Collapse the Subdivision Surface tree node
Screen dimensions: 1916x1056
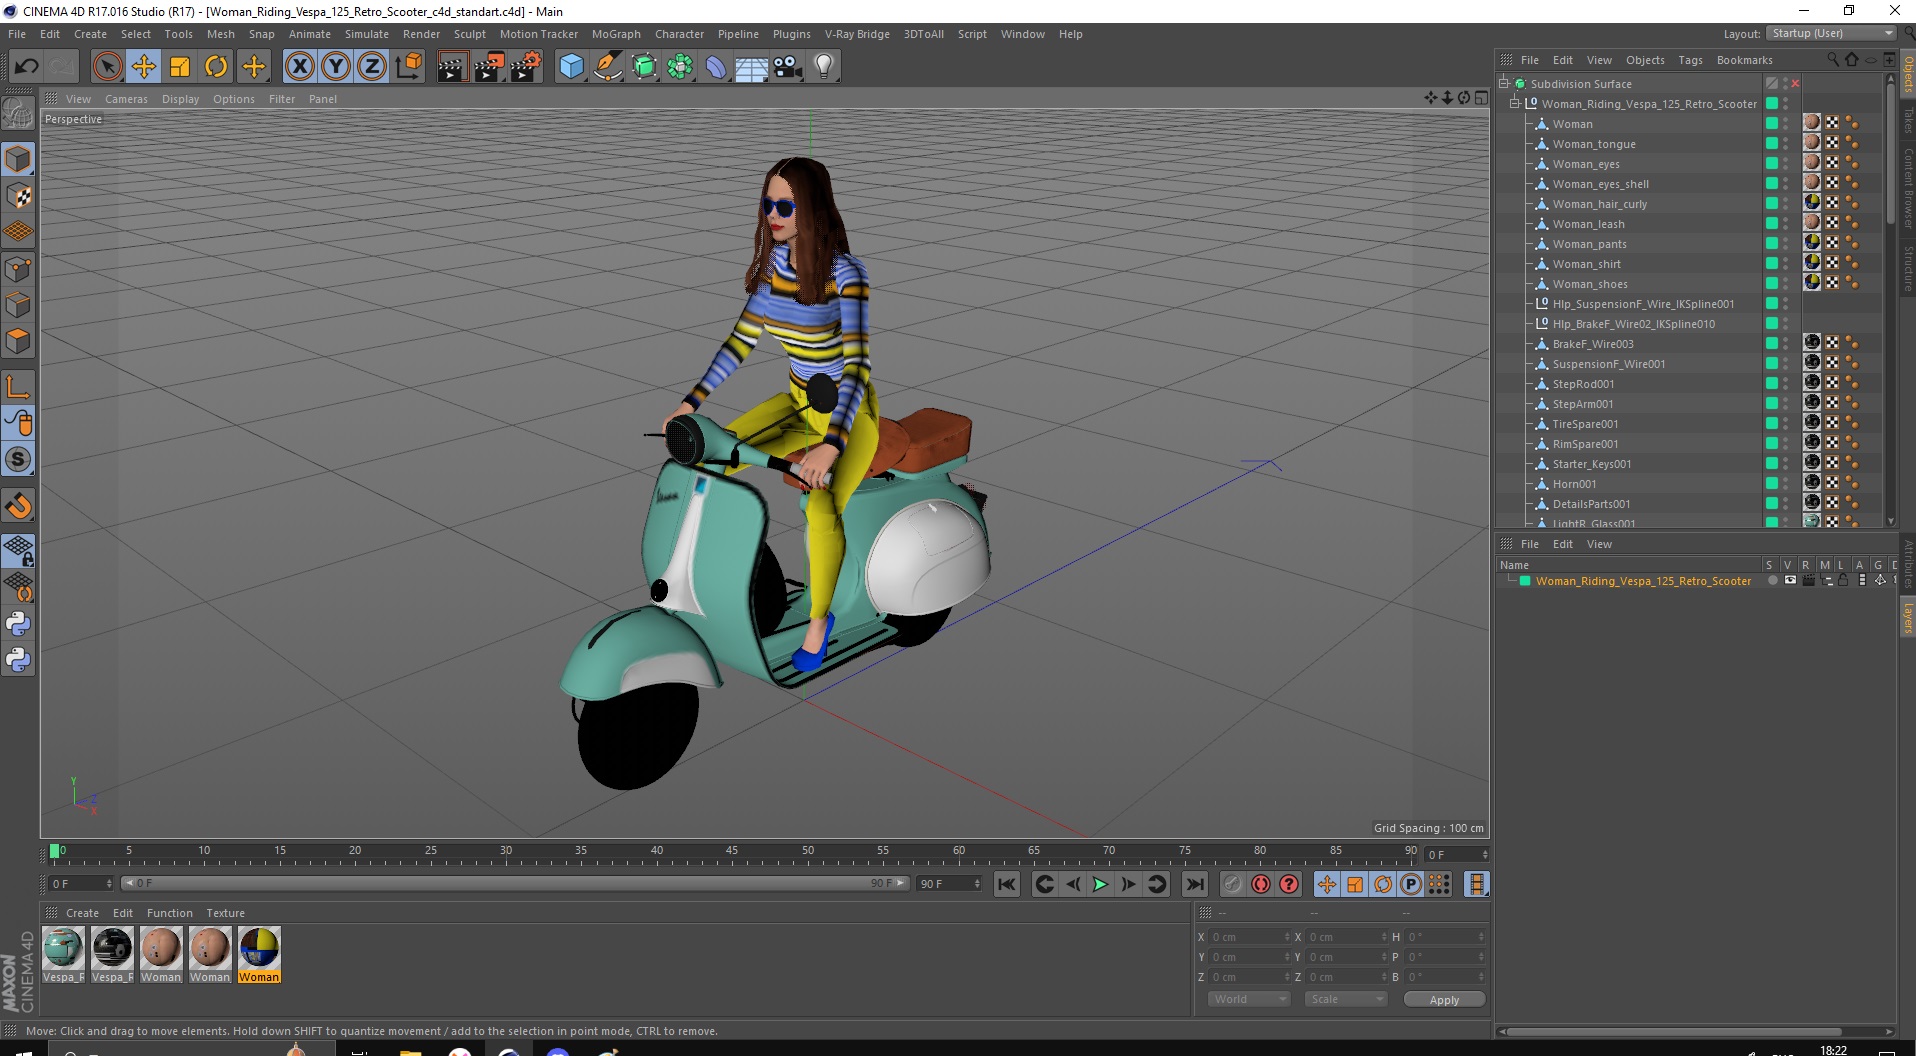(1503, 84)
